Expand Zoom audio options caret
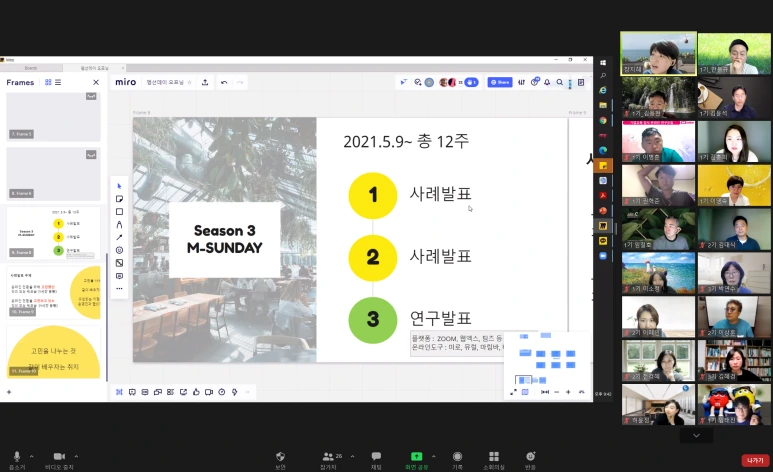 point(32,456)
